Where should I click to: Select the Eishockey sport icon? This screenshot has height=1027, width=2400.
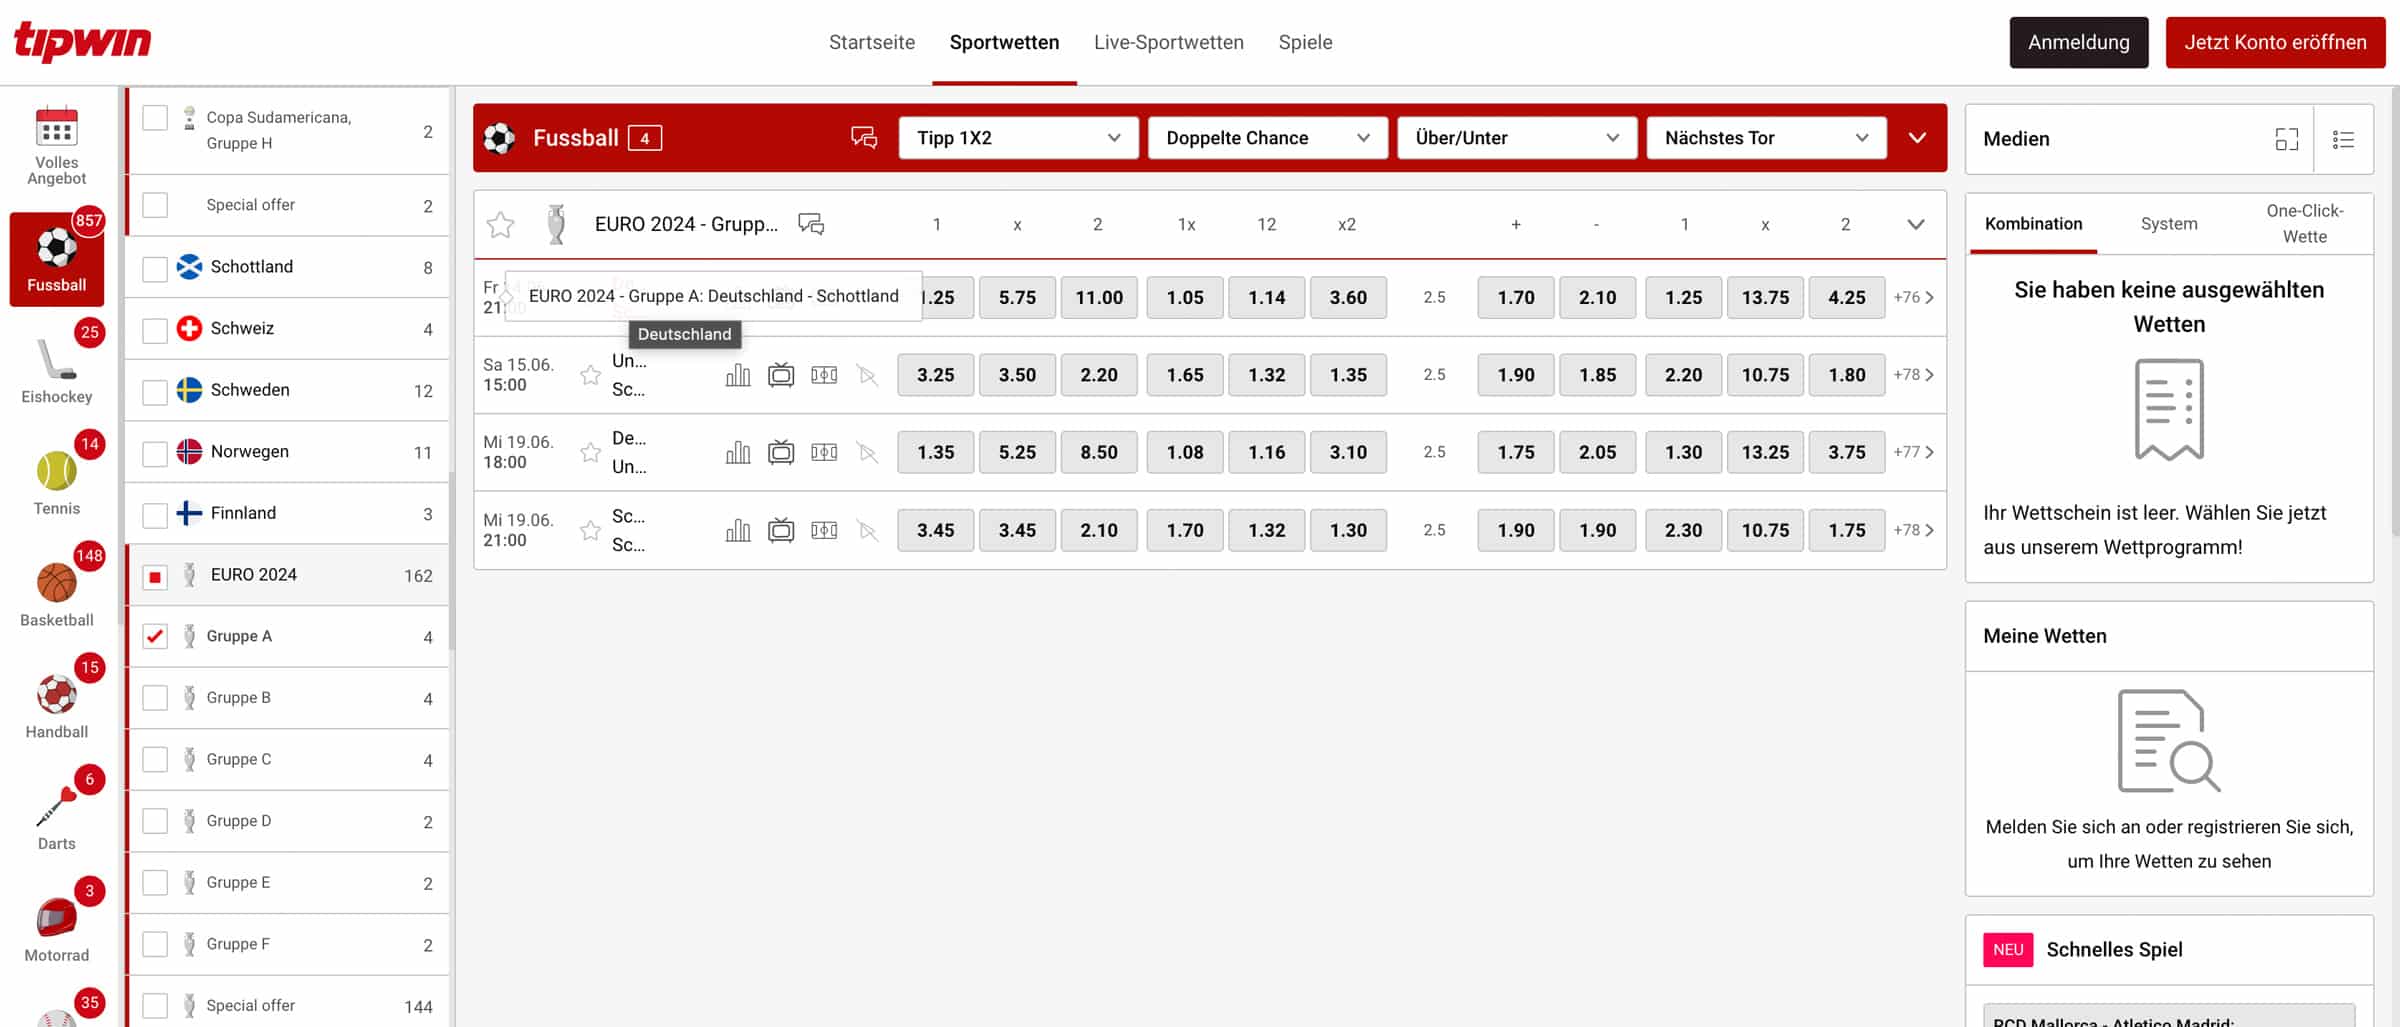[56, 361]
